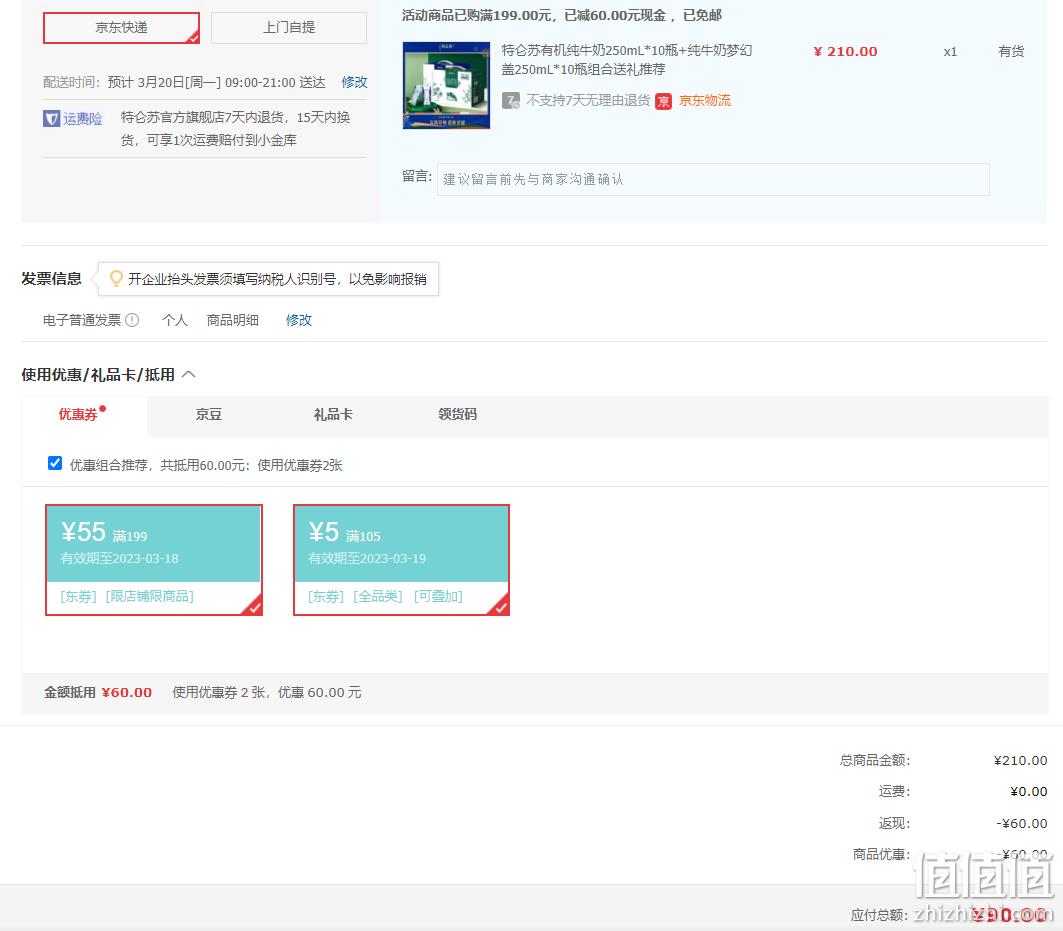The width and height of the screenshot is (1063, 931).
Task: Click the 金额抵用 ¥60.00 amount
Action: click(x=127, y=692)
